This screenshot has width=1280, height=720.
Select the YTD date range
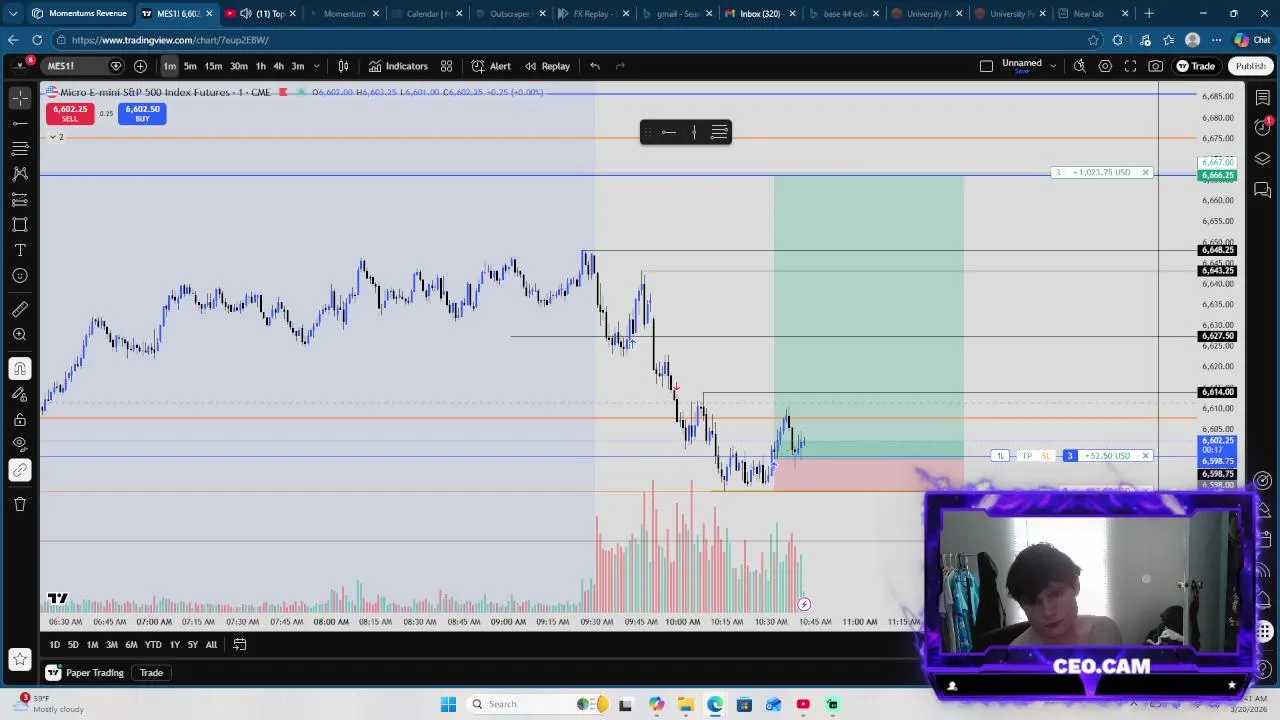[x=153, y=645]
